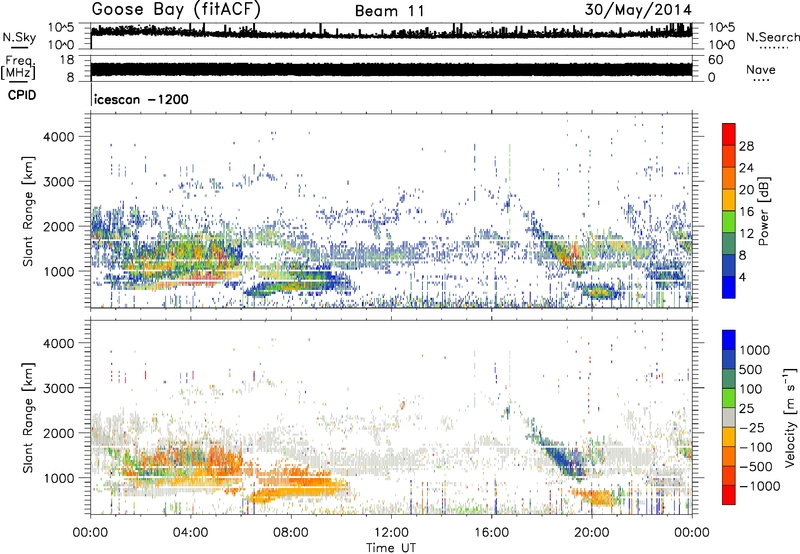Click the "12:00" time tick label
The width and height of the screenshot is (800, 554).
point(391,533)
